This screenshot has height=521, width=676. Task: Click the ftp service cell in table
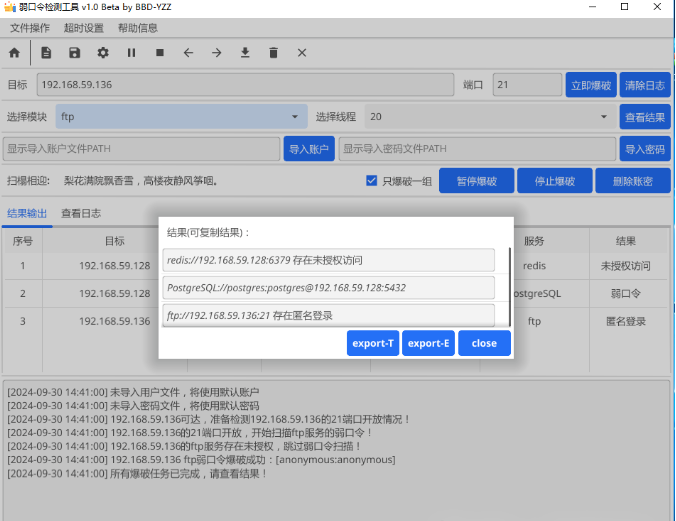534,321
